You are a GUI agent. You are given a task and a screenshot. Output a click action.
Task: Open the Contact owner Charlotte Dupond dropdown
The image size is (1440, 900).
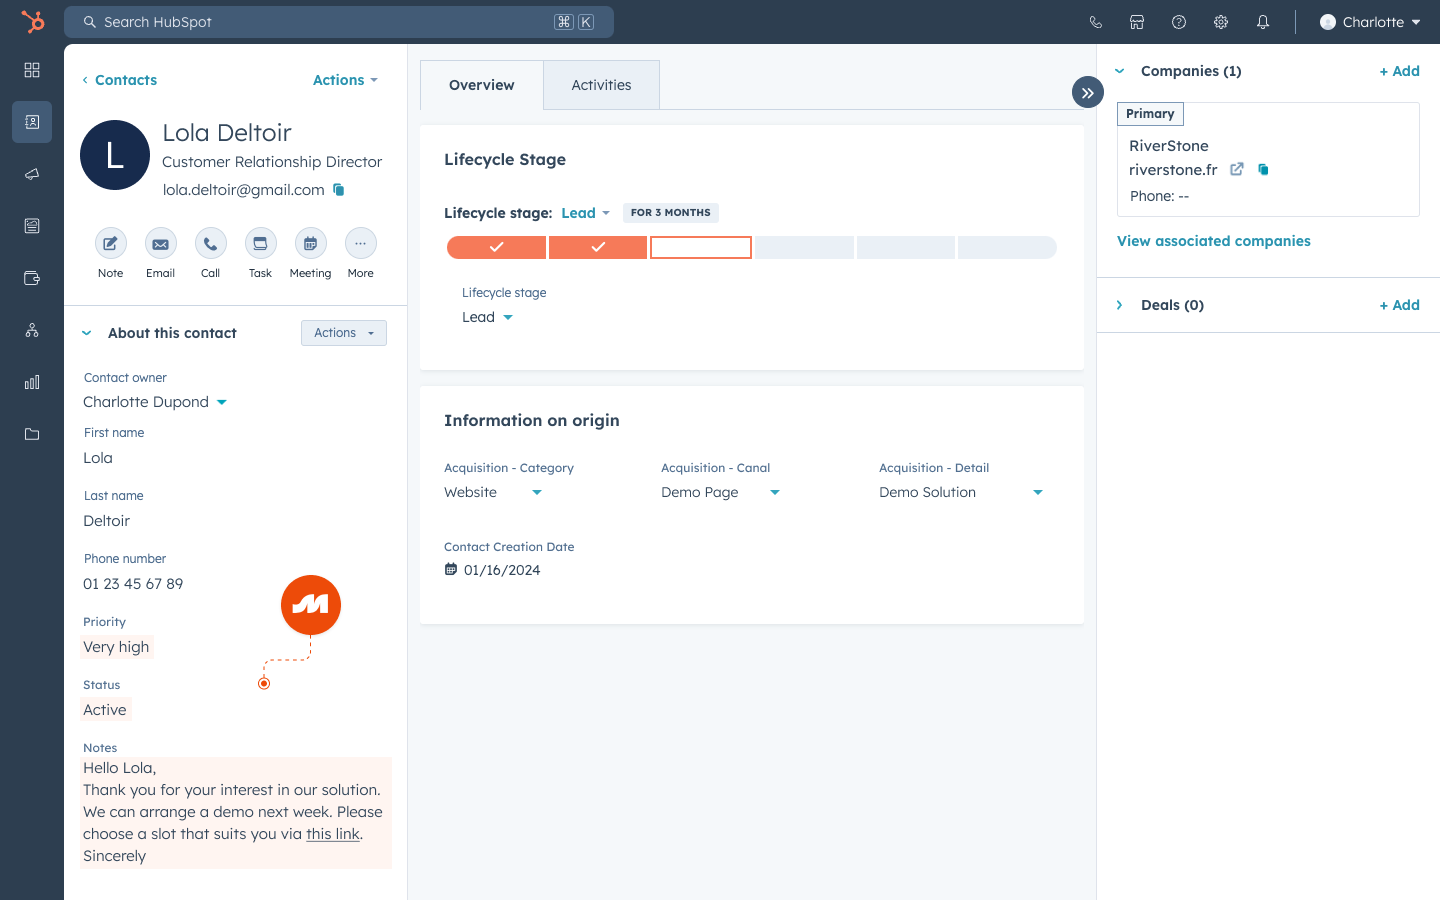click(x=155, y=402)
